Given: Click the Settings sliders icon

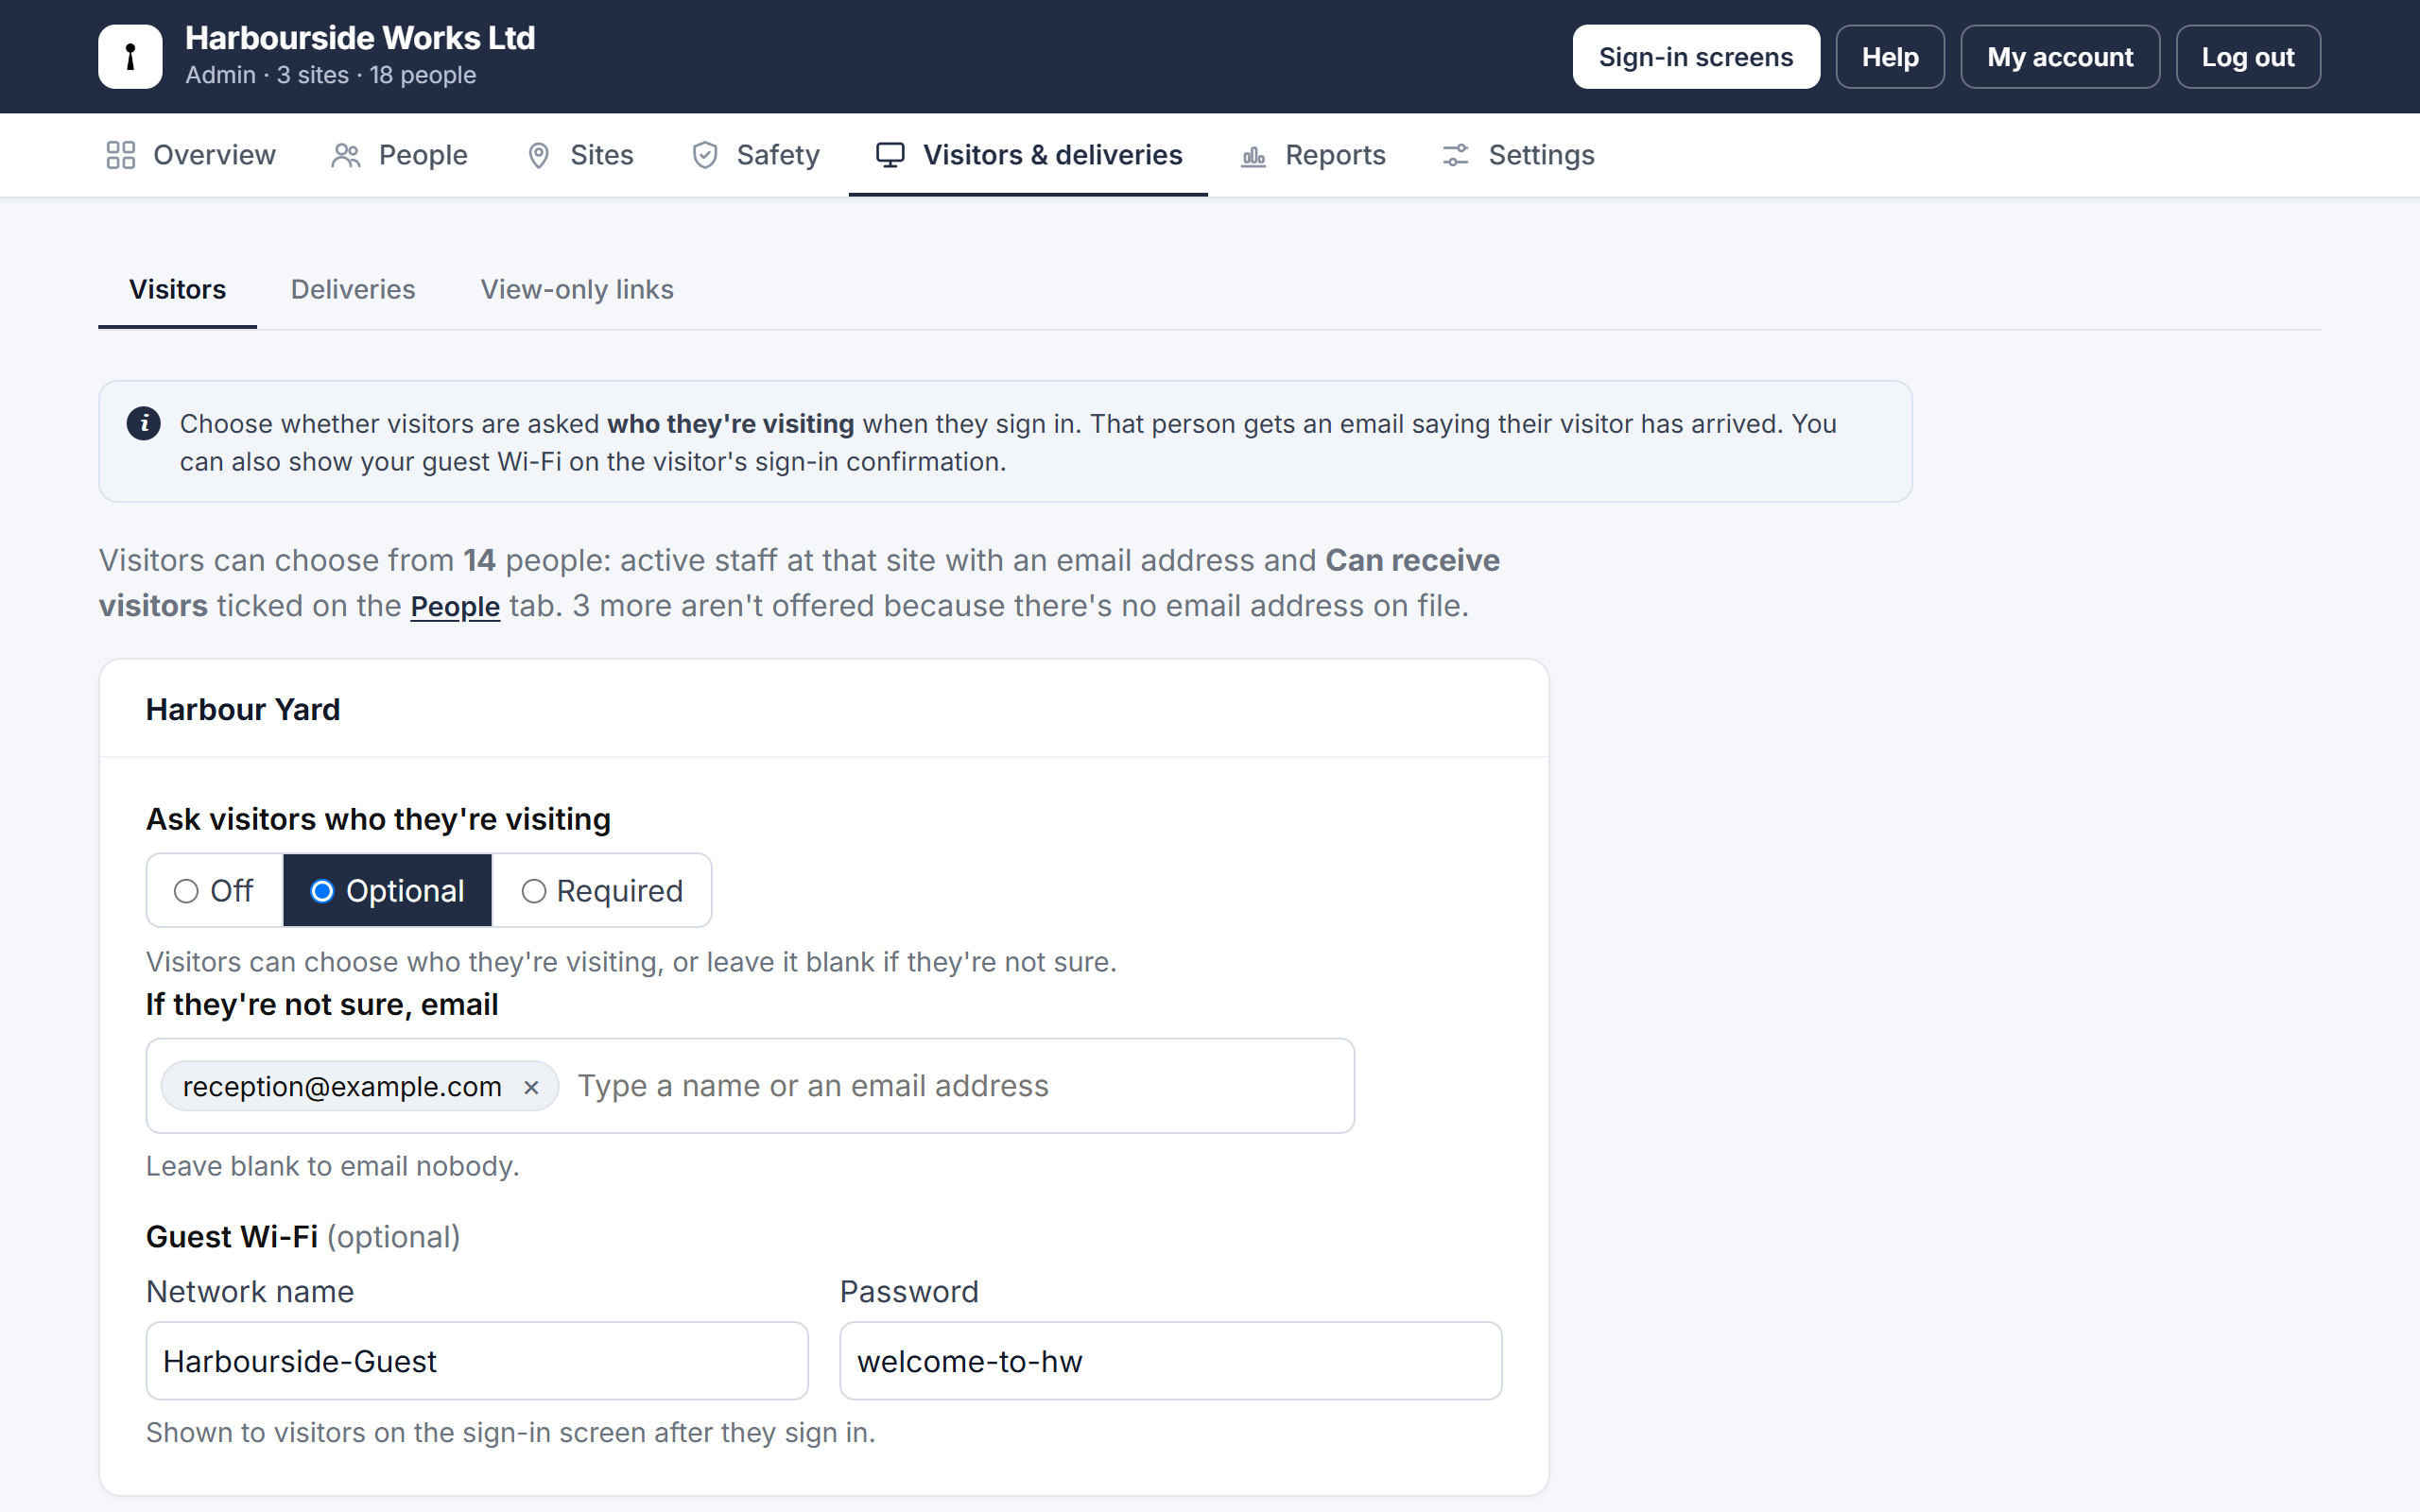Looking at the screenshot, I should 1455,155.
